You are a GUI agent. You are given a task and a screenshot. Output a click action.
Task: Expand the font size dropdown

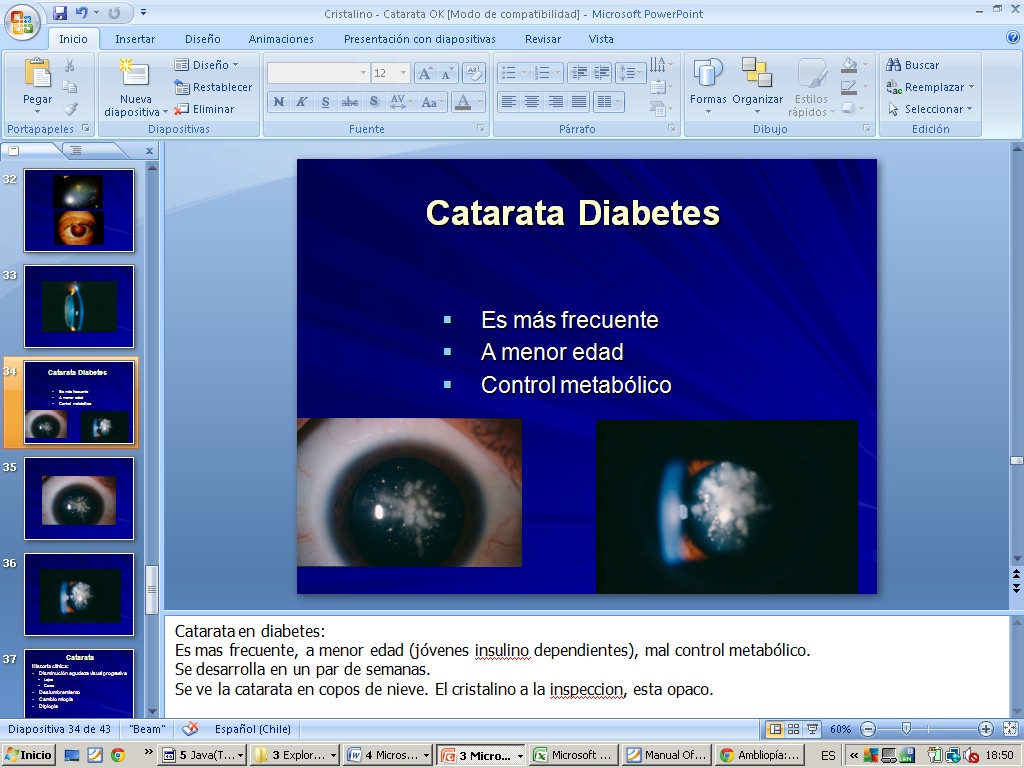click(404, 73)
